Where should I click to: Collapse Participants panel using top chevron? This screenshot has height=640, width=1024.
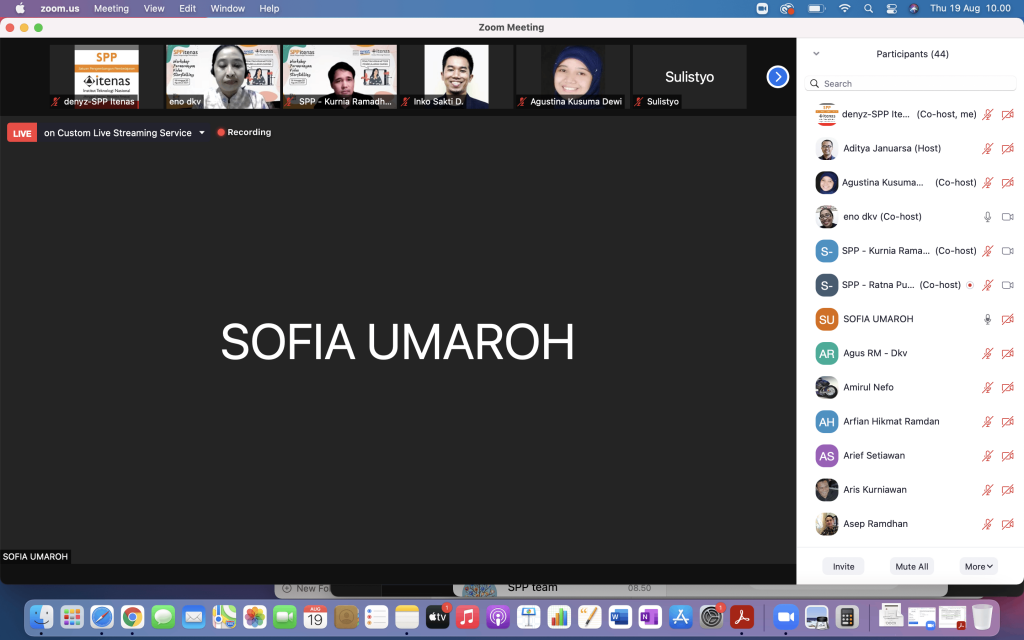click(x=816, y=54)
